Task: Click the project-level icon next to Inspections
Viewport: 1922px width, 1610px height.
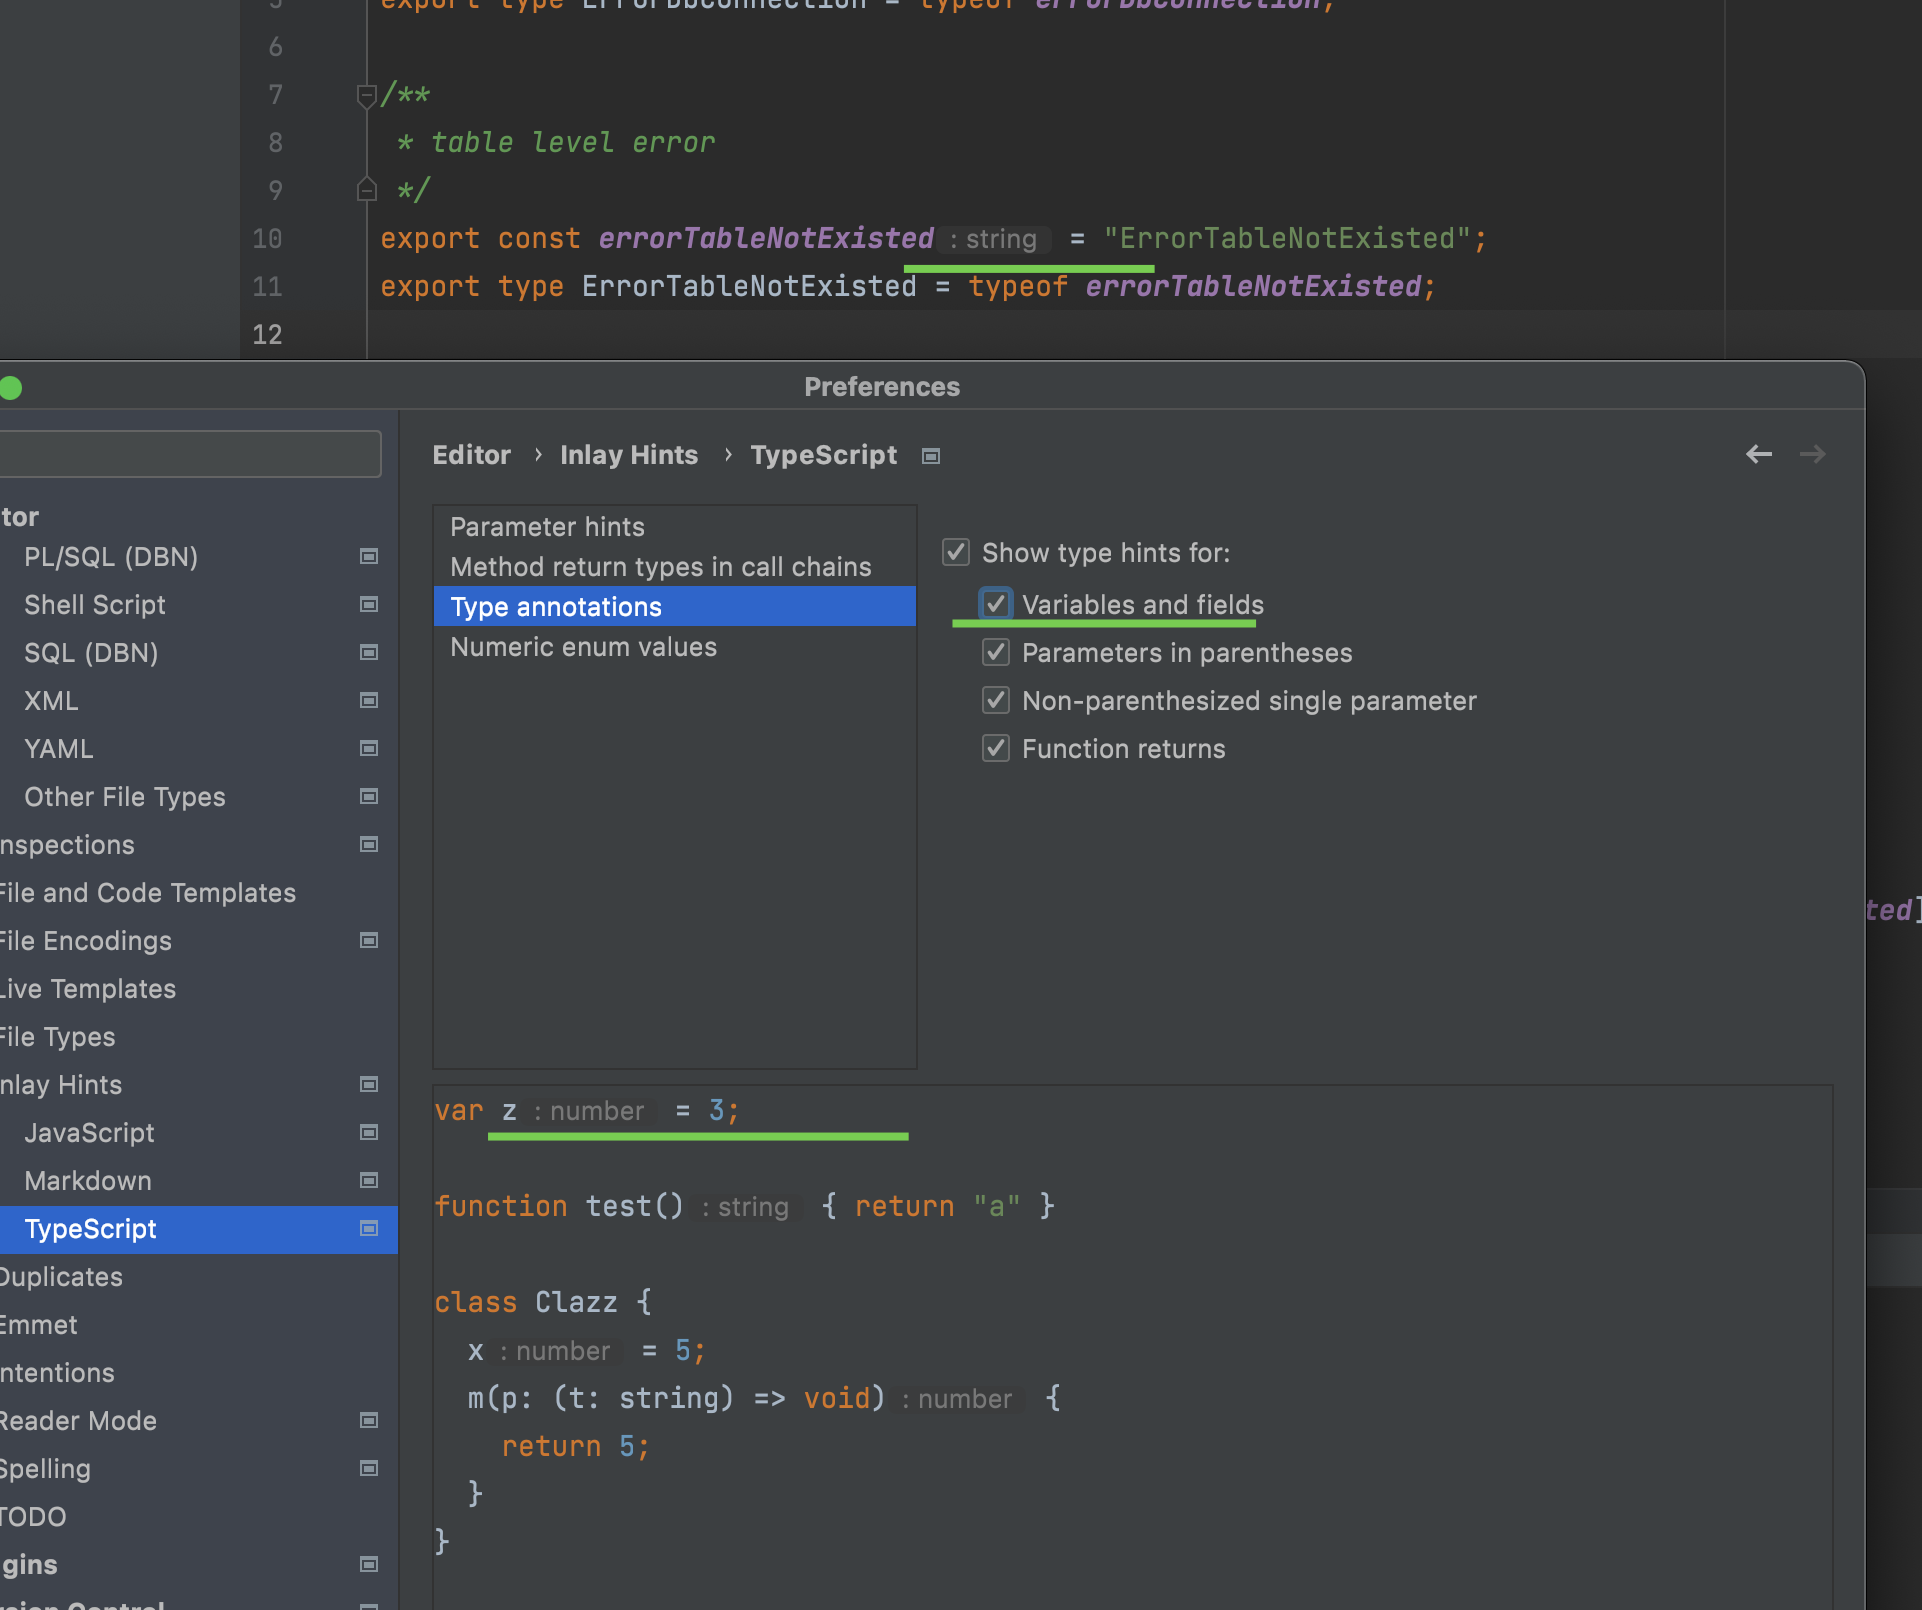Action: pyautogui.click(x=369, y=844)
